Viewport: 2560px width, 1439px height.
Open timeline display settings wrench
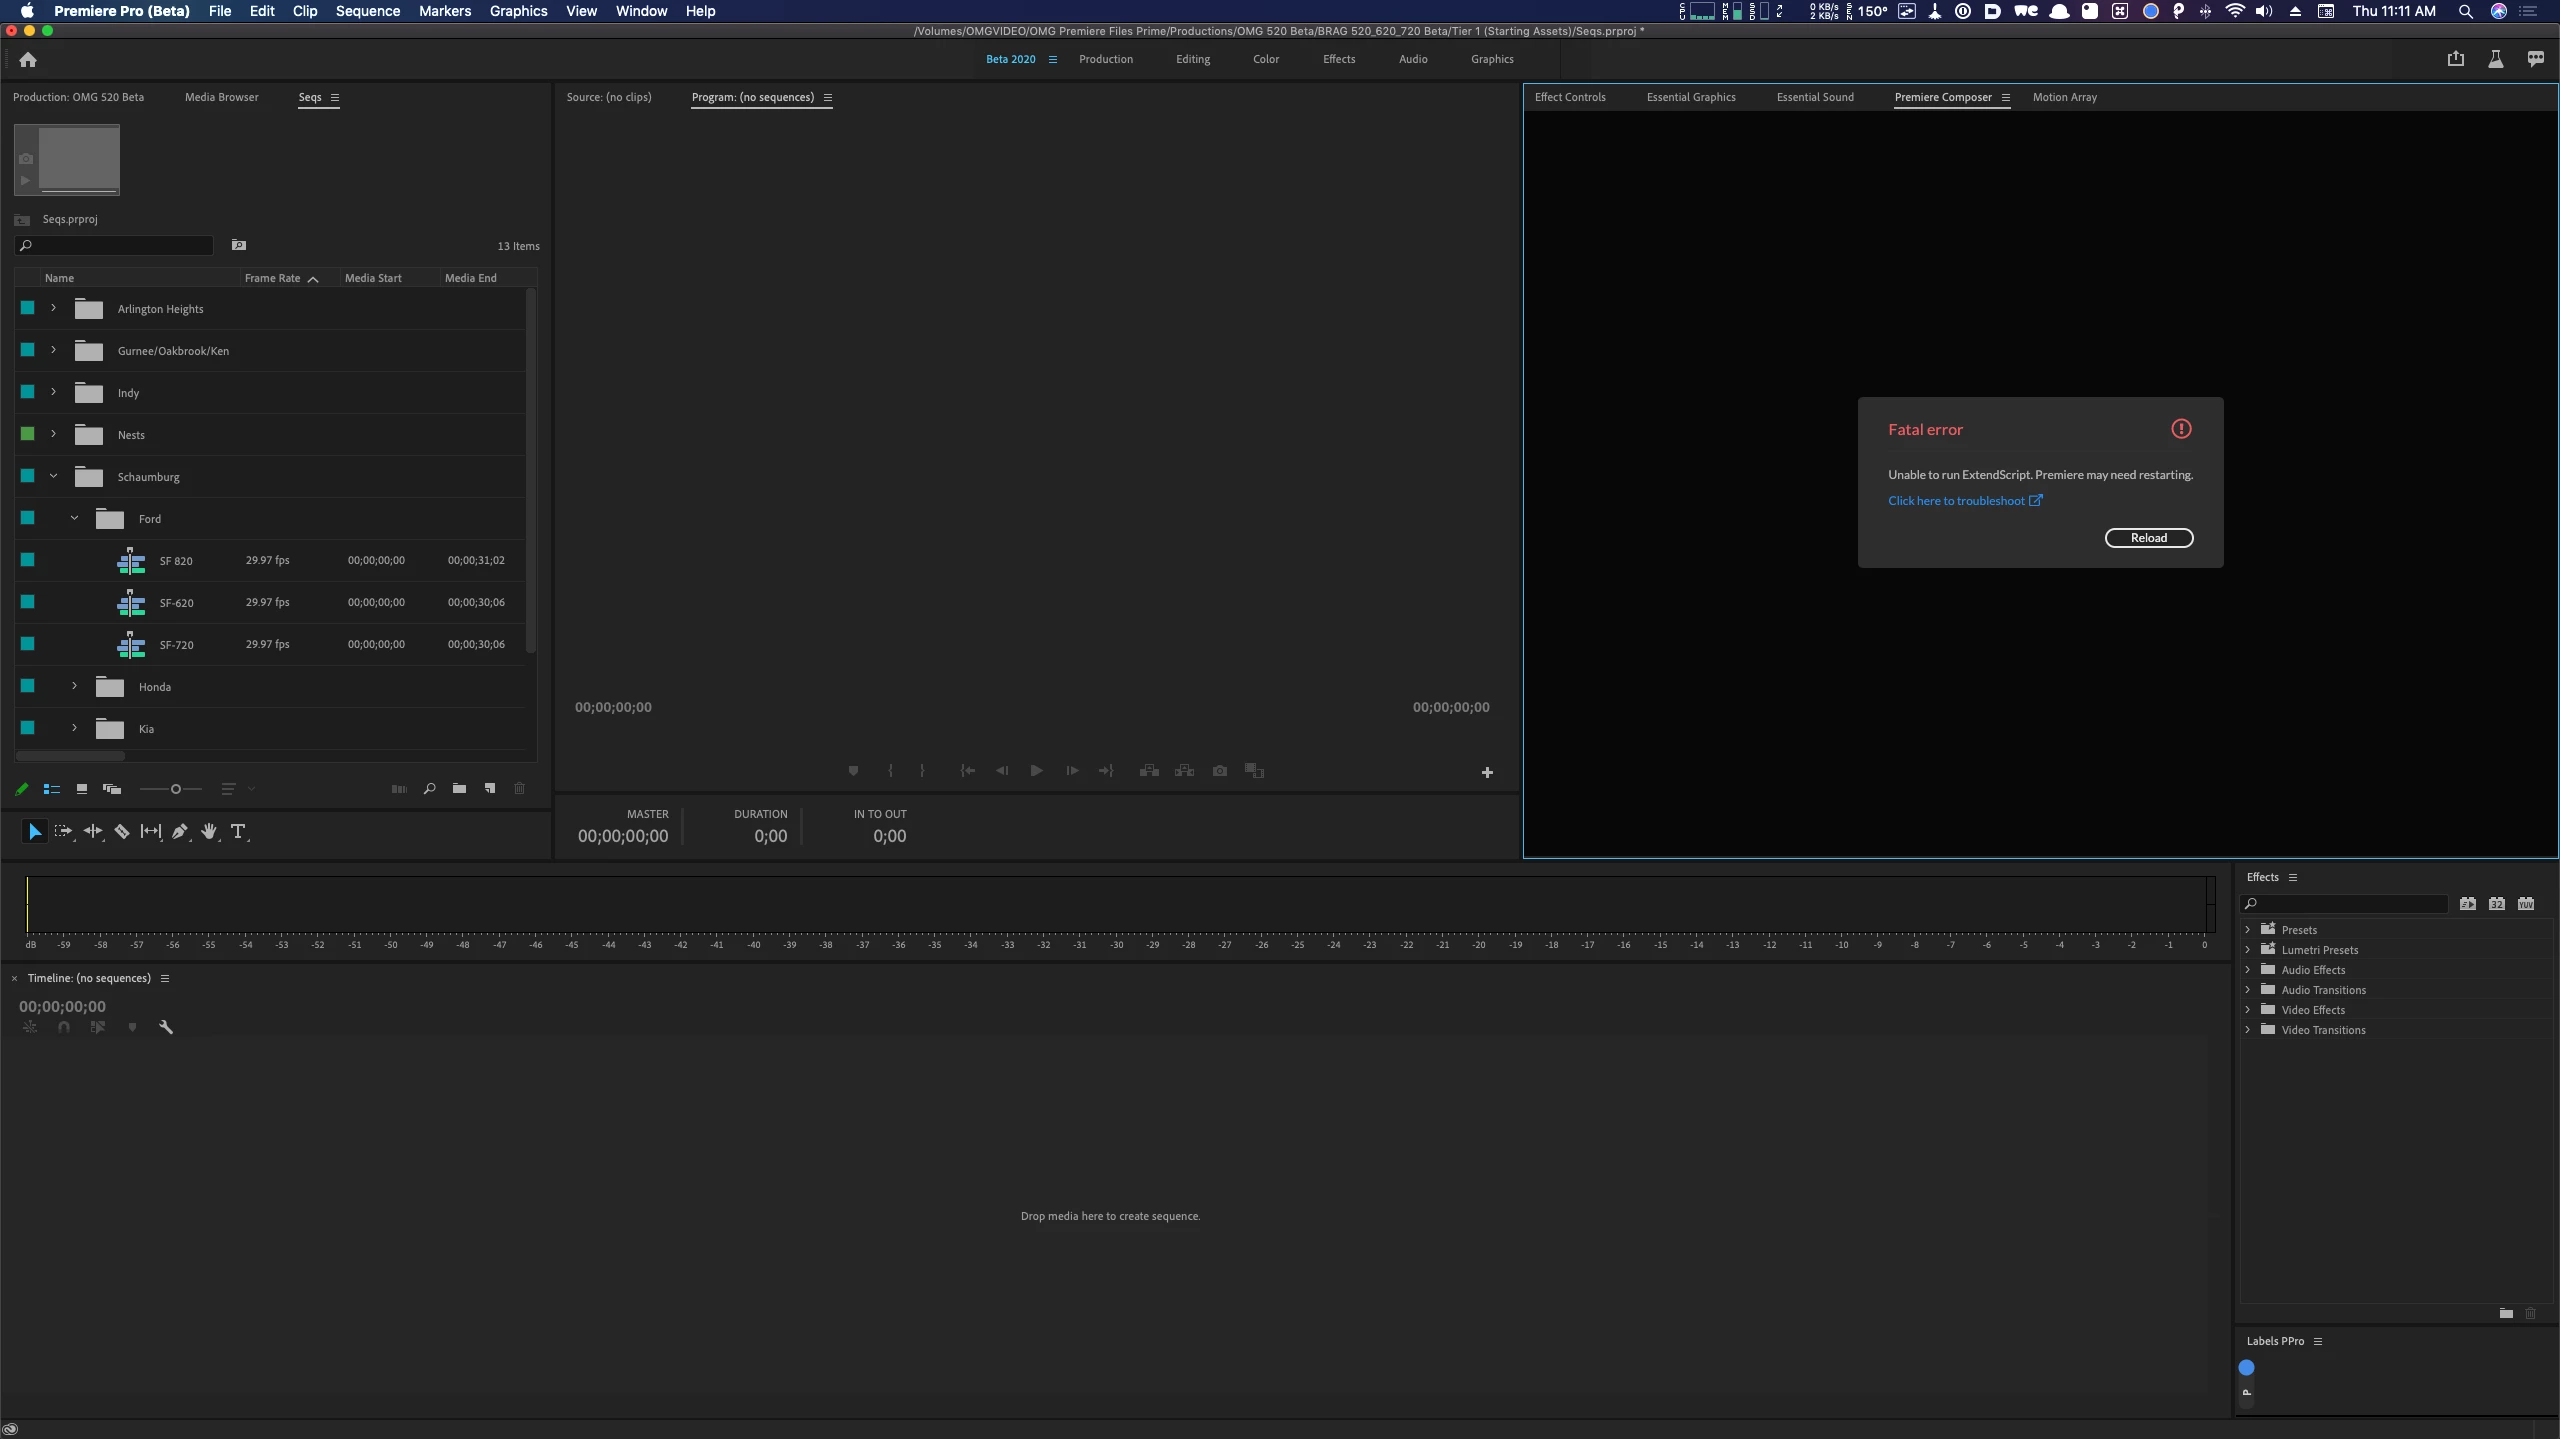(166, 1027)
